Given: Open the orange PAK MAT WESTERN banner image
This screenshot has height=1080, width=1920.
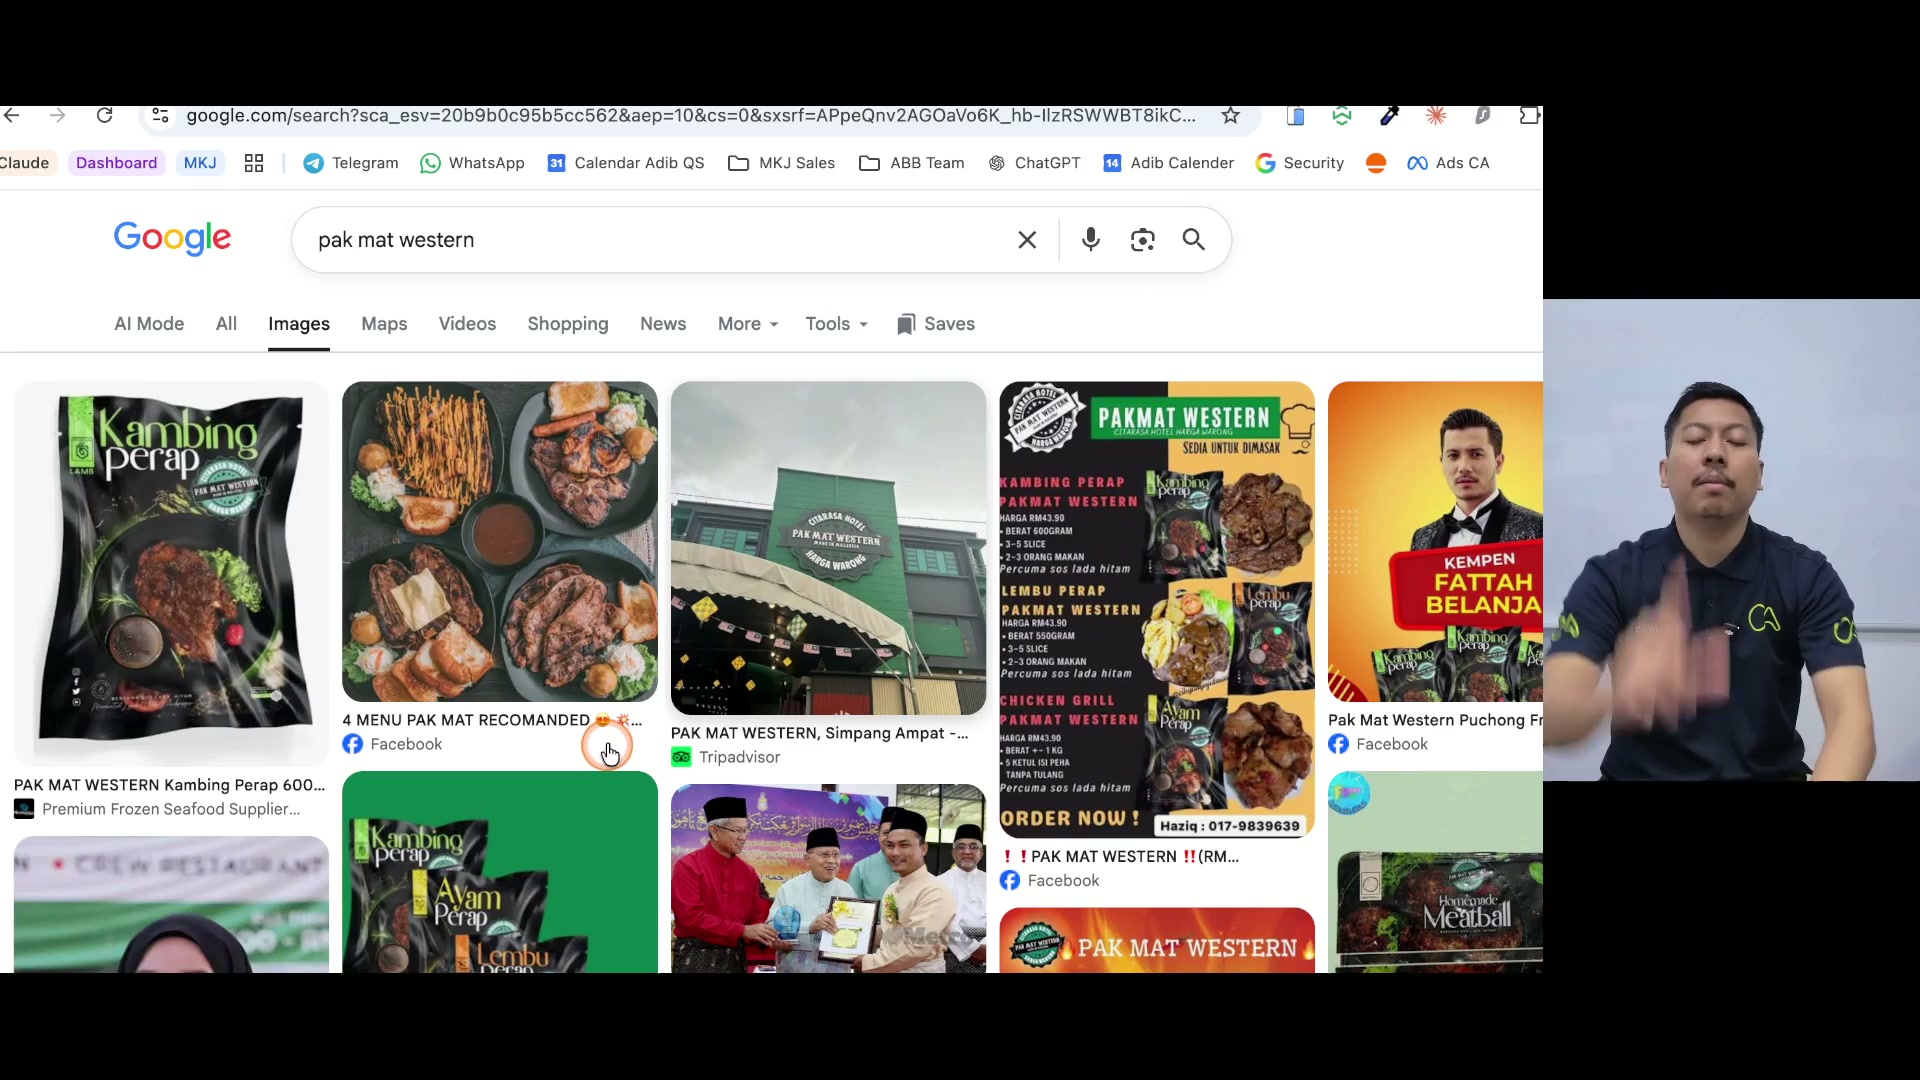Looking at the screenshot, I should (x=1157, y=940).
